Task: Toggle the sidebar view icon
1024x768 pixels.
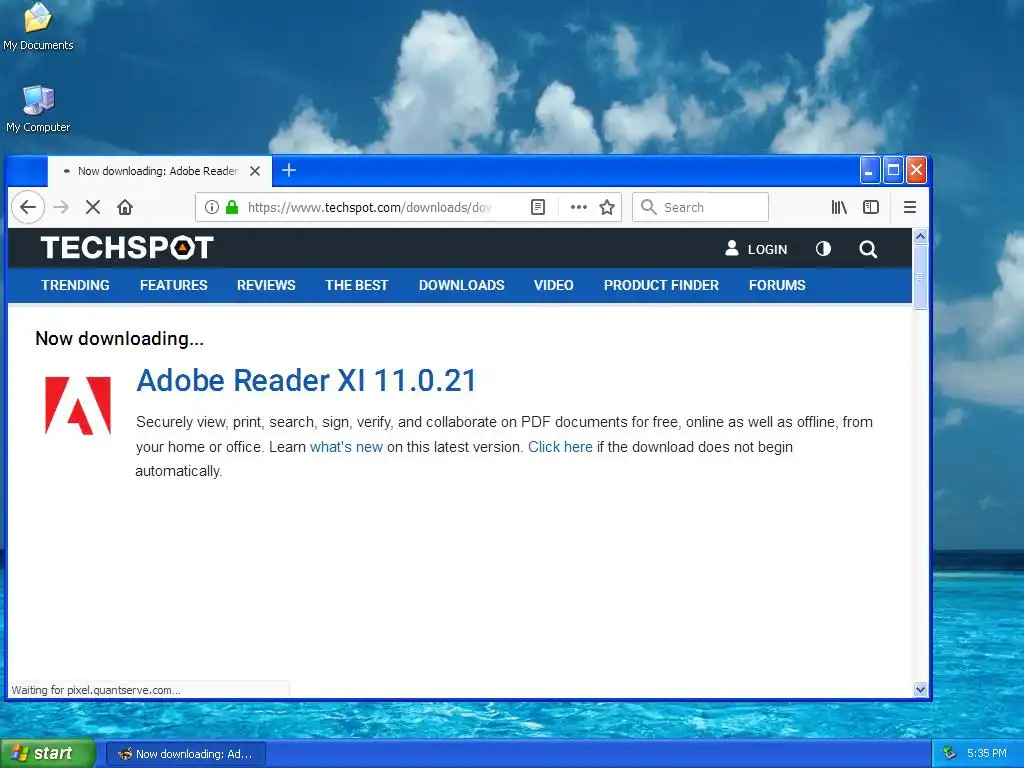Action: (x=871, y=207)
